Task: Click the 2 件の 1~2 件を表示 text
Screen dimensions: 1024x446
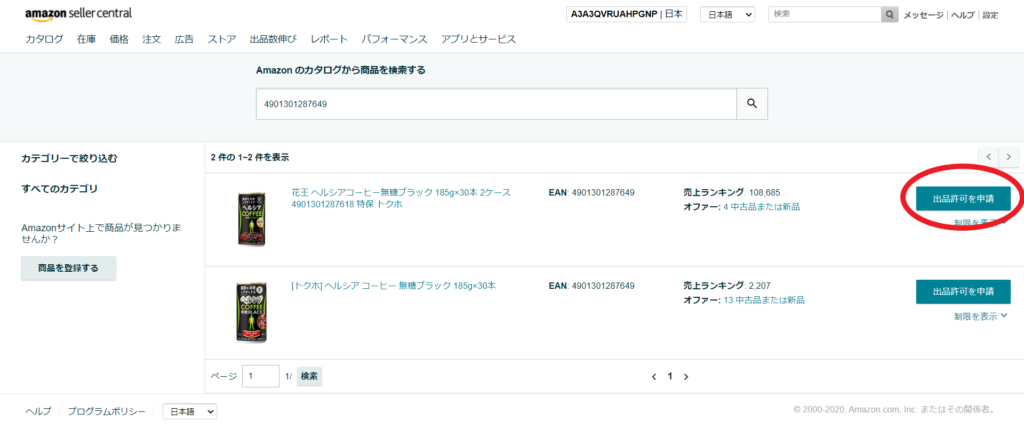Action: tap(249, 157)
